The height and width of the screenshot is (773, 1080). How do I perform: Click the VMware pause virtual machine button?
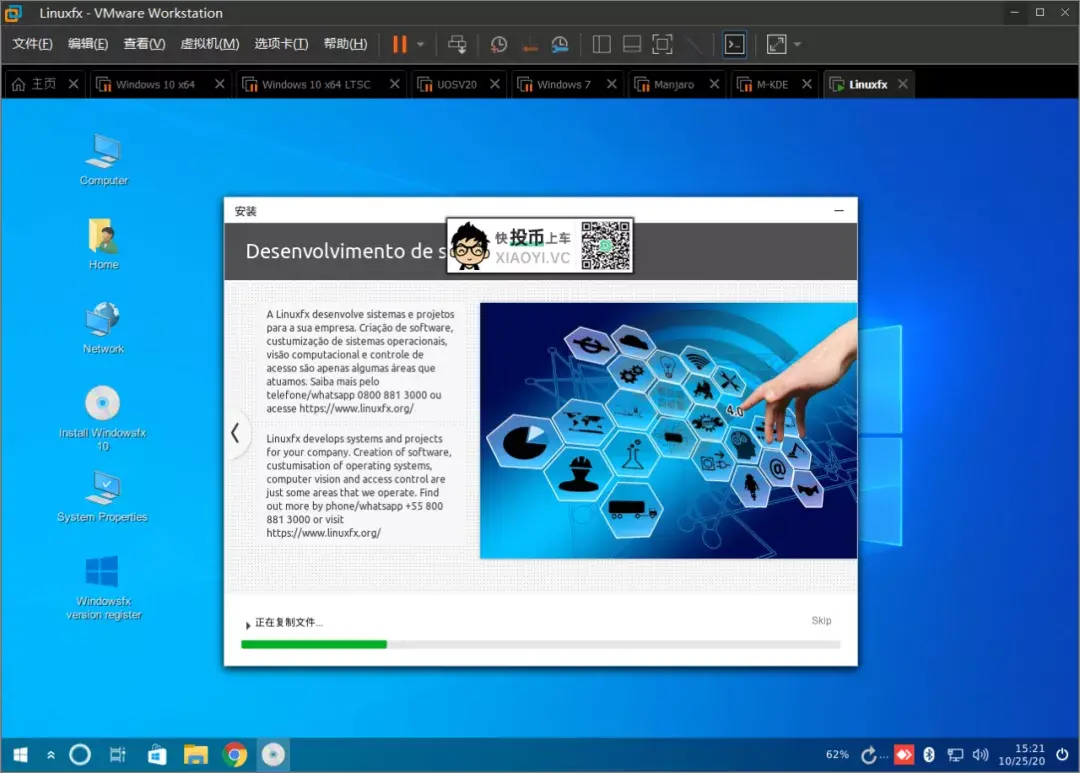point(399,44)
